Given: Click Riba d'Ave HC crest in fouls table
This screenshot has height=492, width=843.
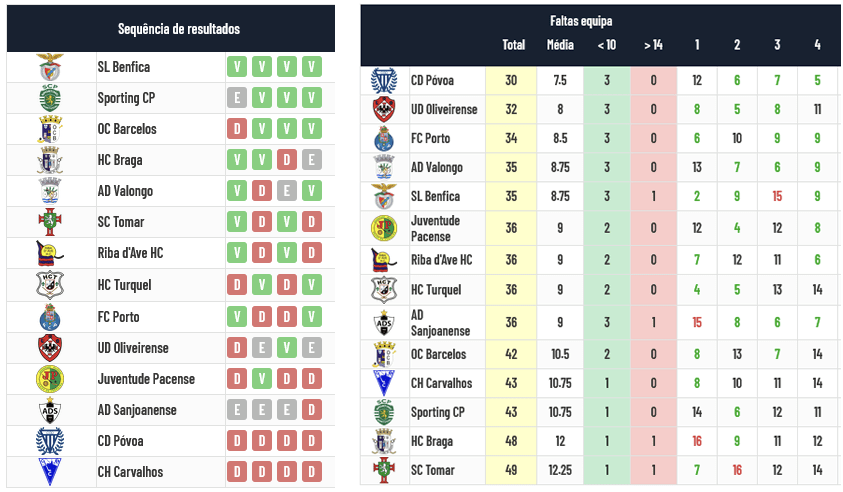Looking at the screenshot, I should pyautogui.click(x=384, y=260).
